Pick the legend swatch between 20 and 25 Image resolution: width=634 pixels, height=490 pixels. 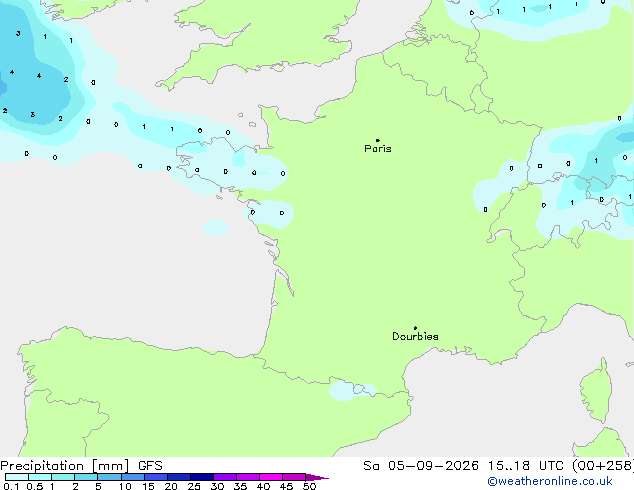[x=179, y=477]
